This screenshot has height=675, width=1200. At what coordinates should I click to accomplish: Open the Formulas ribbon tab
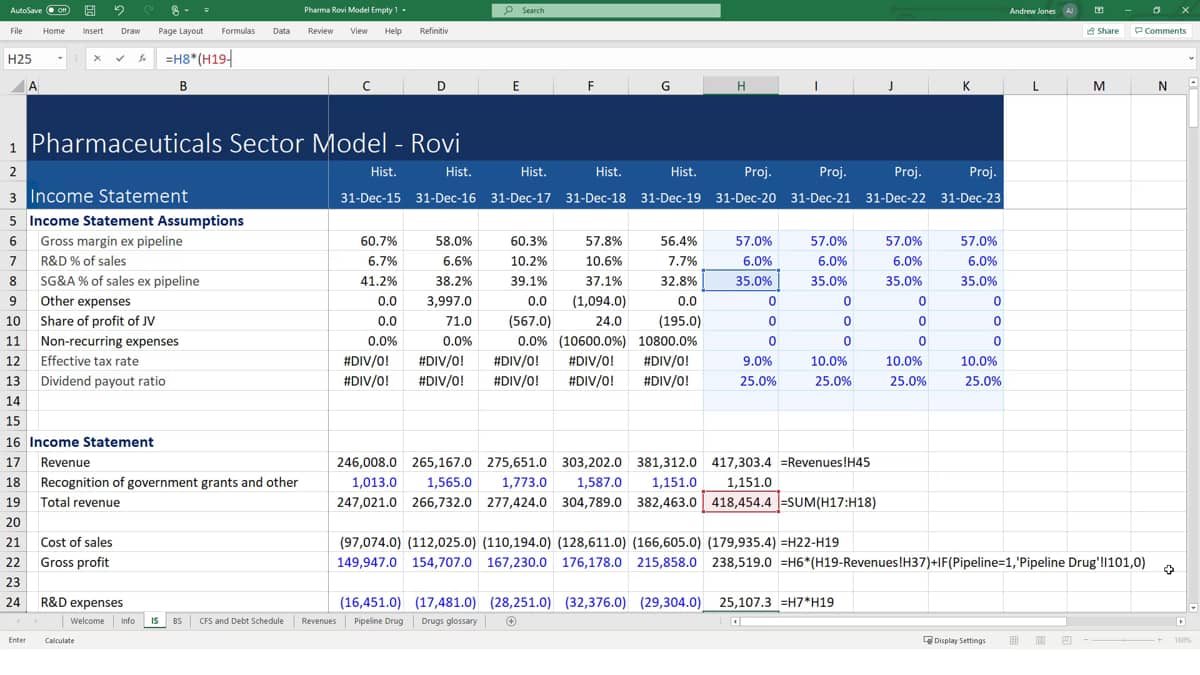[238, 31]
